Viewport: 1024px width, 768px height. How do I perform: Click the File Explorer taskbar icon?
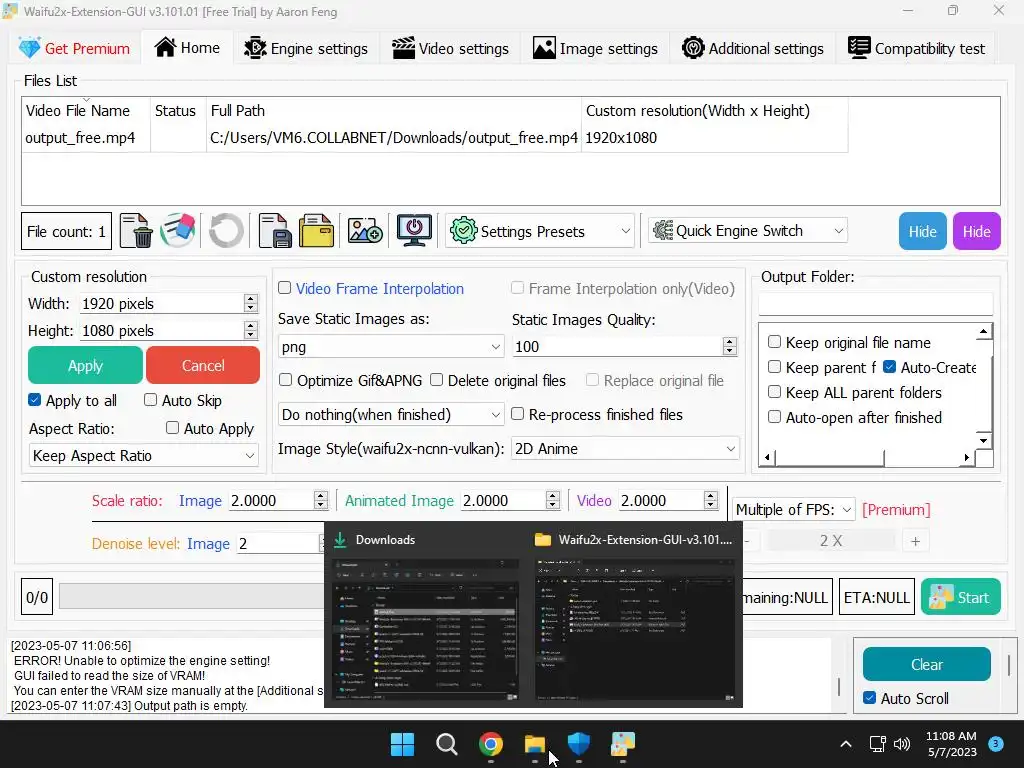(x=535, y=744)
